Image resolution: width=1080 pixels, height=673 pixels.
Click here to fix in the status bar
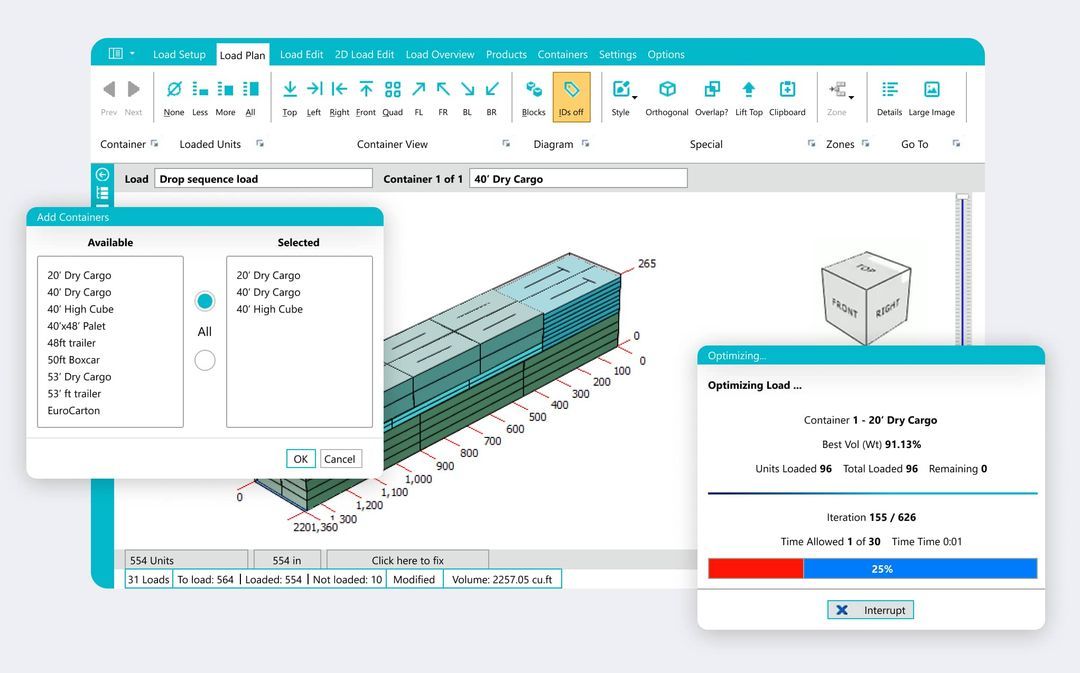(406, 559)
